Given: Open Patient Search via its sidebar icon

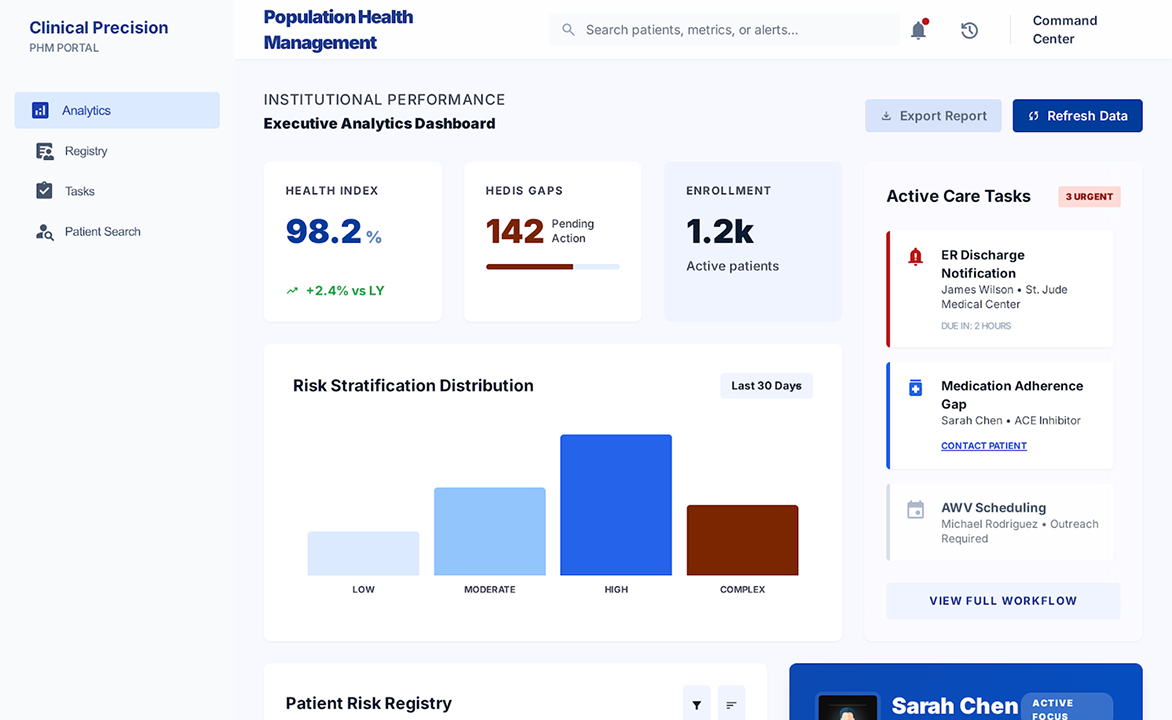Looking at the screenshot, I should tap(44, 231).
